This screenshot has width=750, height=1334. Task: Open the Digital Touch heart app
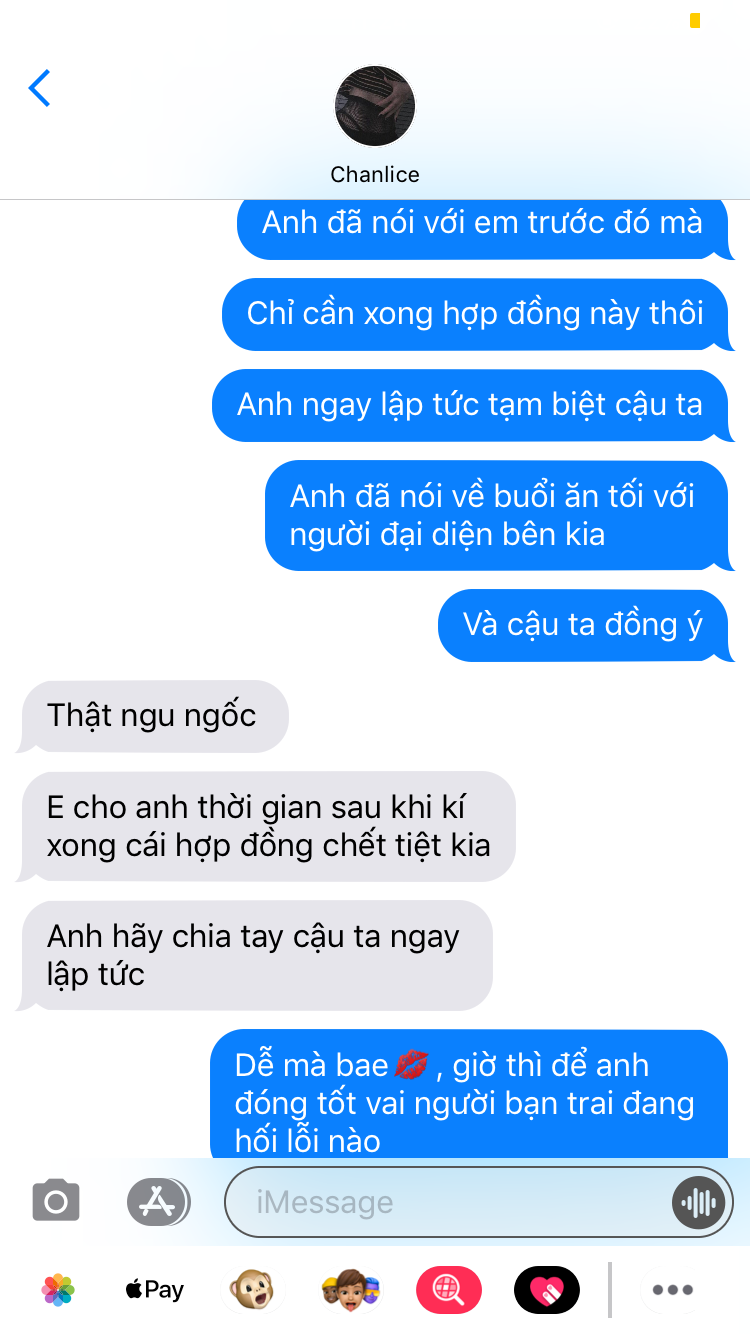click(547, 1290)
